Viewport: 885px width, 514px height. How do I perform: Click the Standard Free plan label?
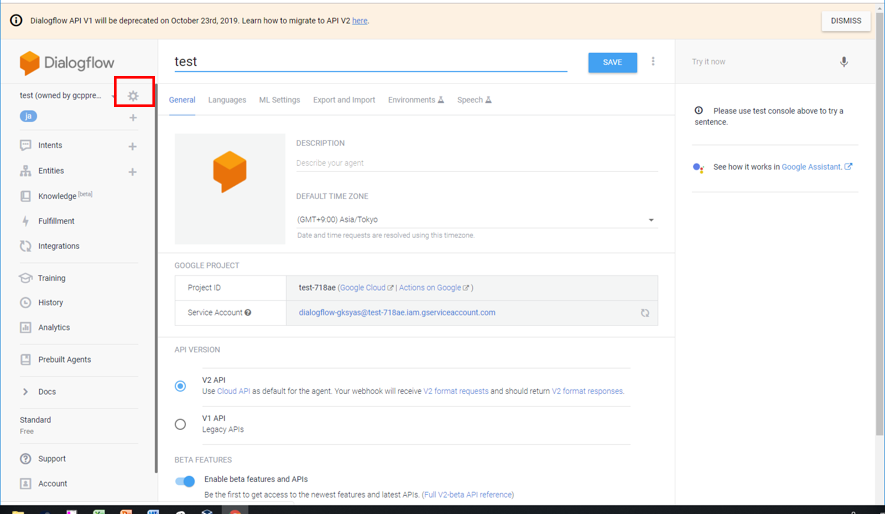coord(35,425)
